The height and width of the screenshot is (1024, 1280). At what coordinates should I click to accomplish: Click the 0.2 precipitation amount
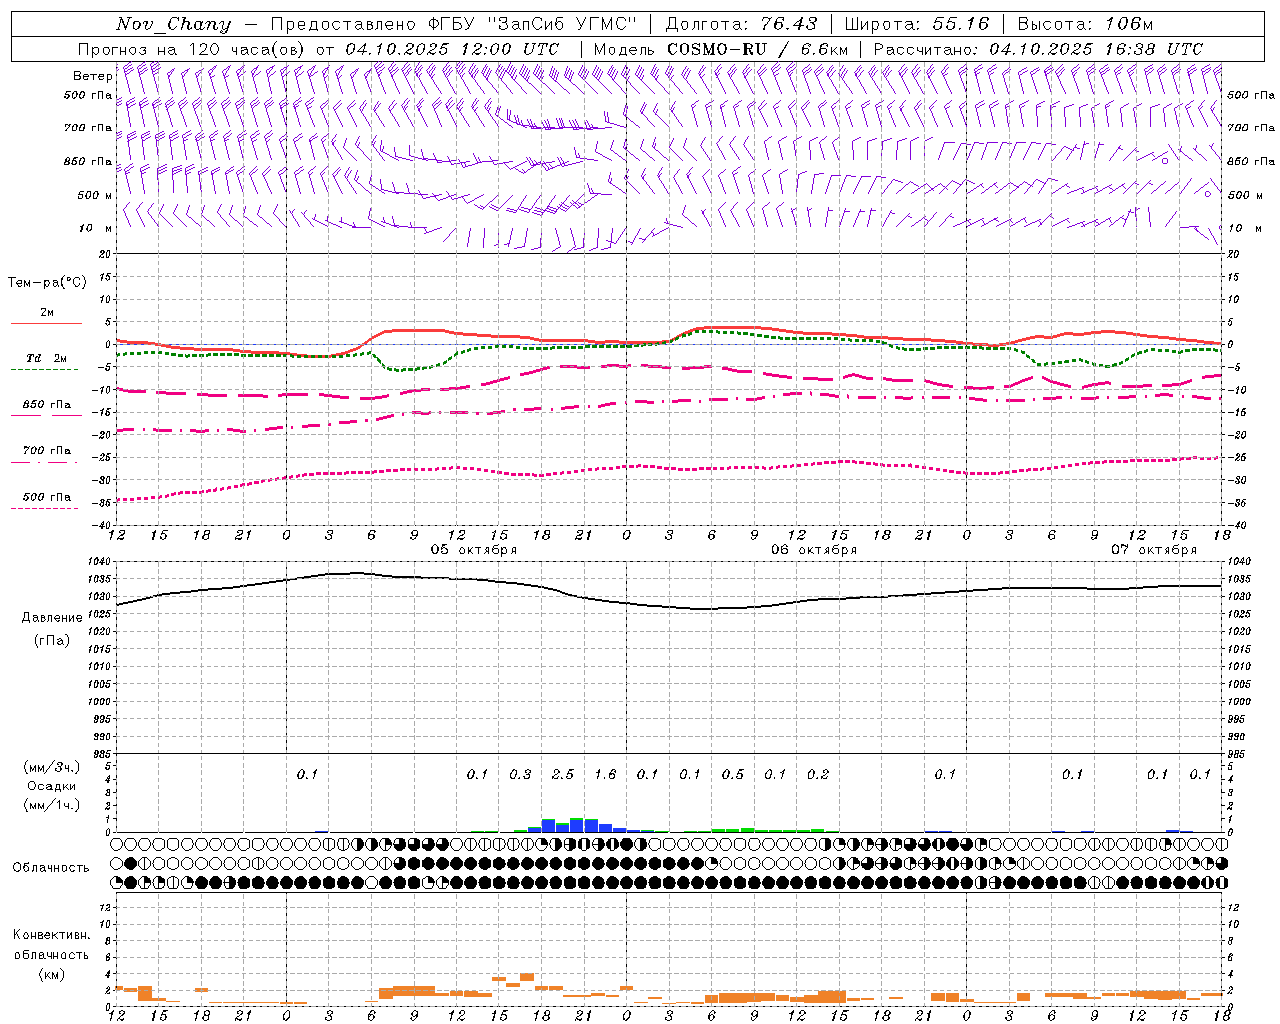tap(818, 775)
